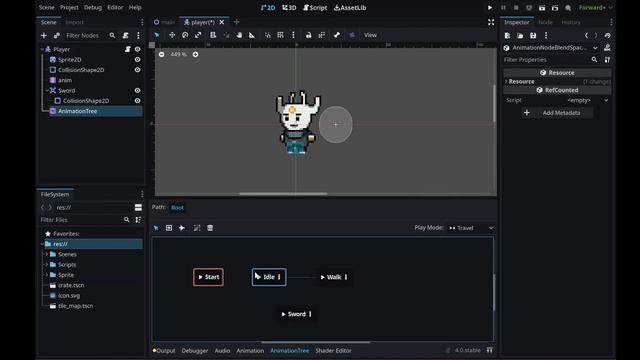Click the Instantiate Child Scene link icon
This screenshot has height=360, width=640.
tap(57, 36)
